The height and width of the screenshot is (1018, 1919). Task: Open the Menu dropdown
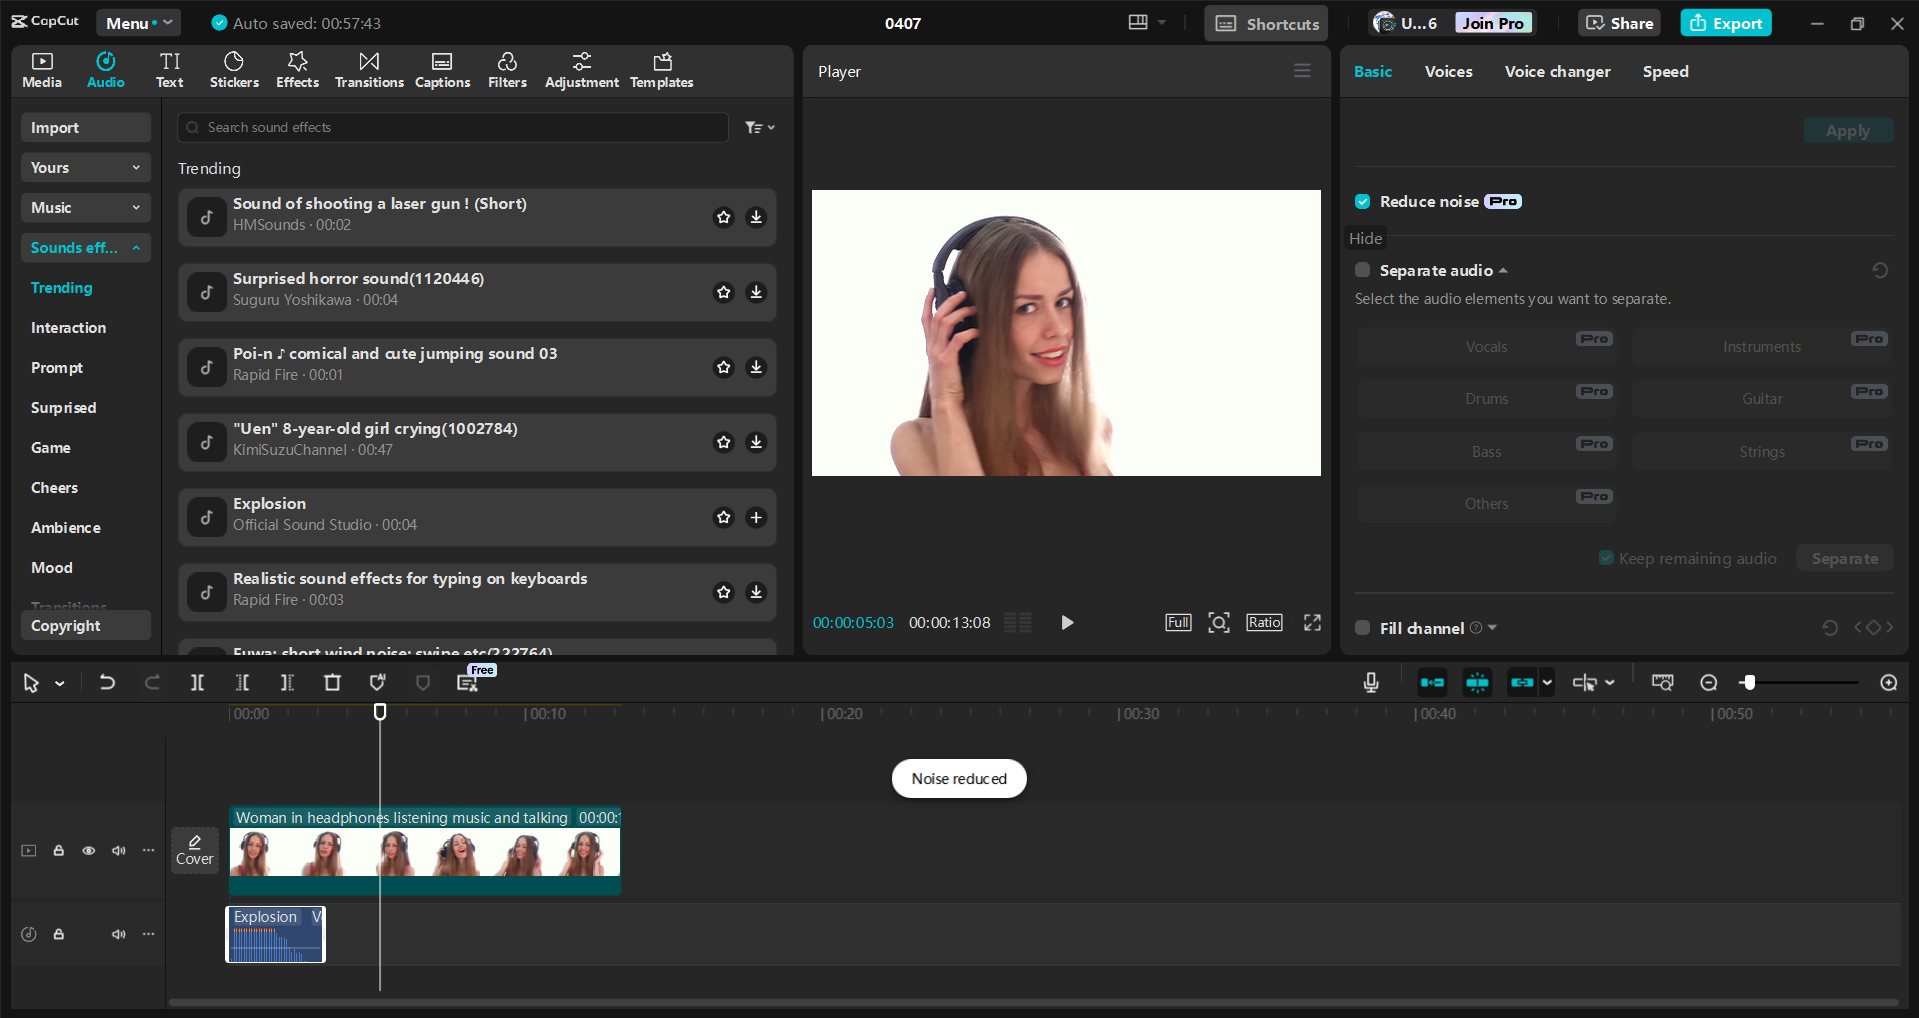137,22
